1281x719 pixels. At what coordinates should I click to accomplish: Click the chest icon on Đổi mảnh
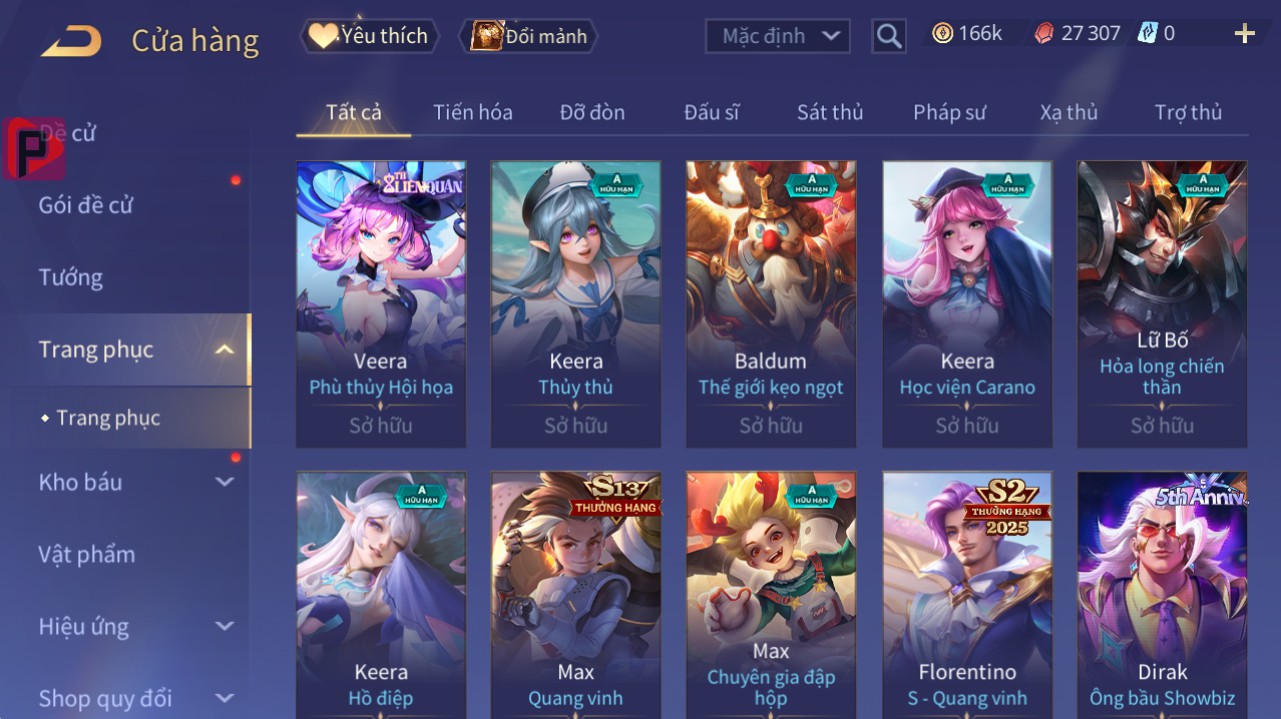tap(486, 36)
